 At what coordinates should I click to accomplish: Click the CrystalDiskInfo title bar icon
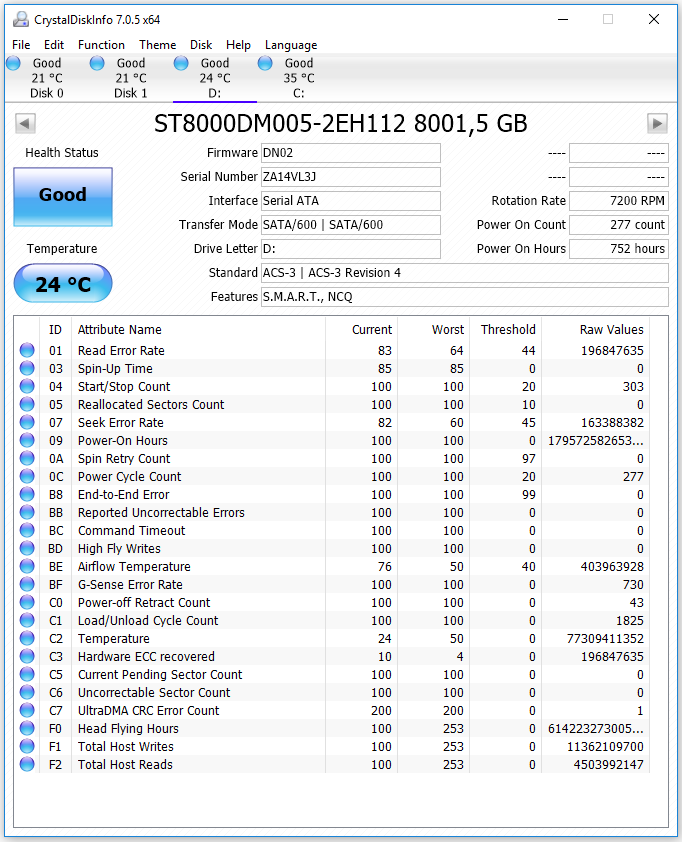20,19
